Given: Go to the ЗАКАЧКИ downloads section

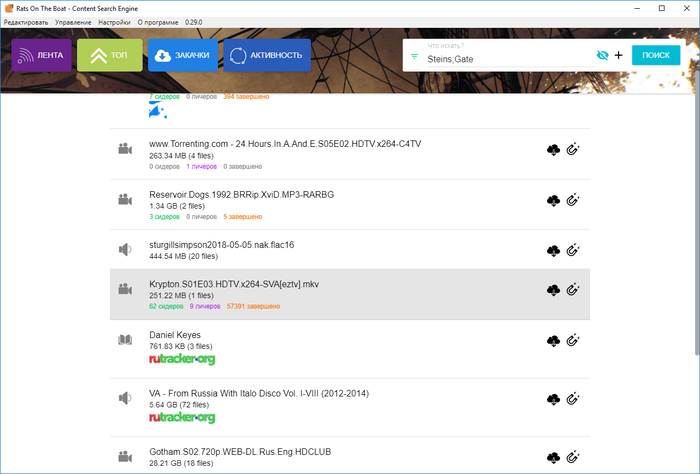Looking at the screenshot, I should tap(182, 56).
